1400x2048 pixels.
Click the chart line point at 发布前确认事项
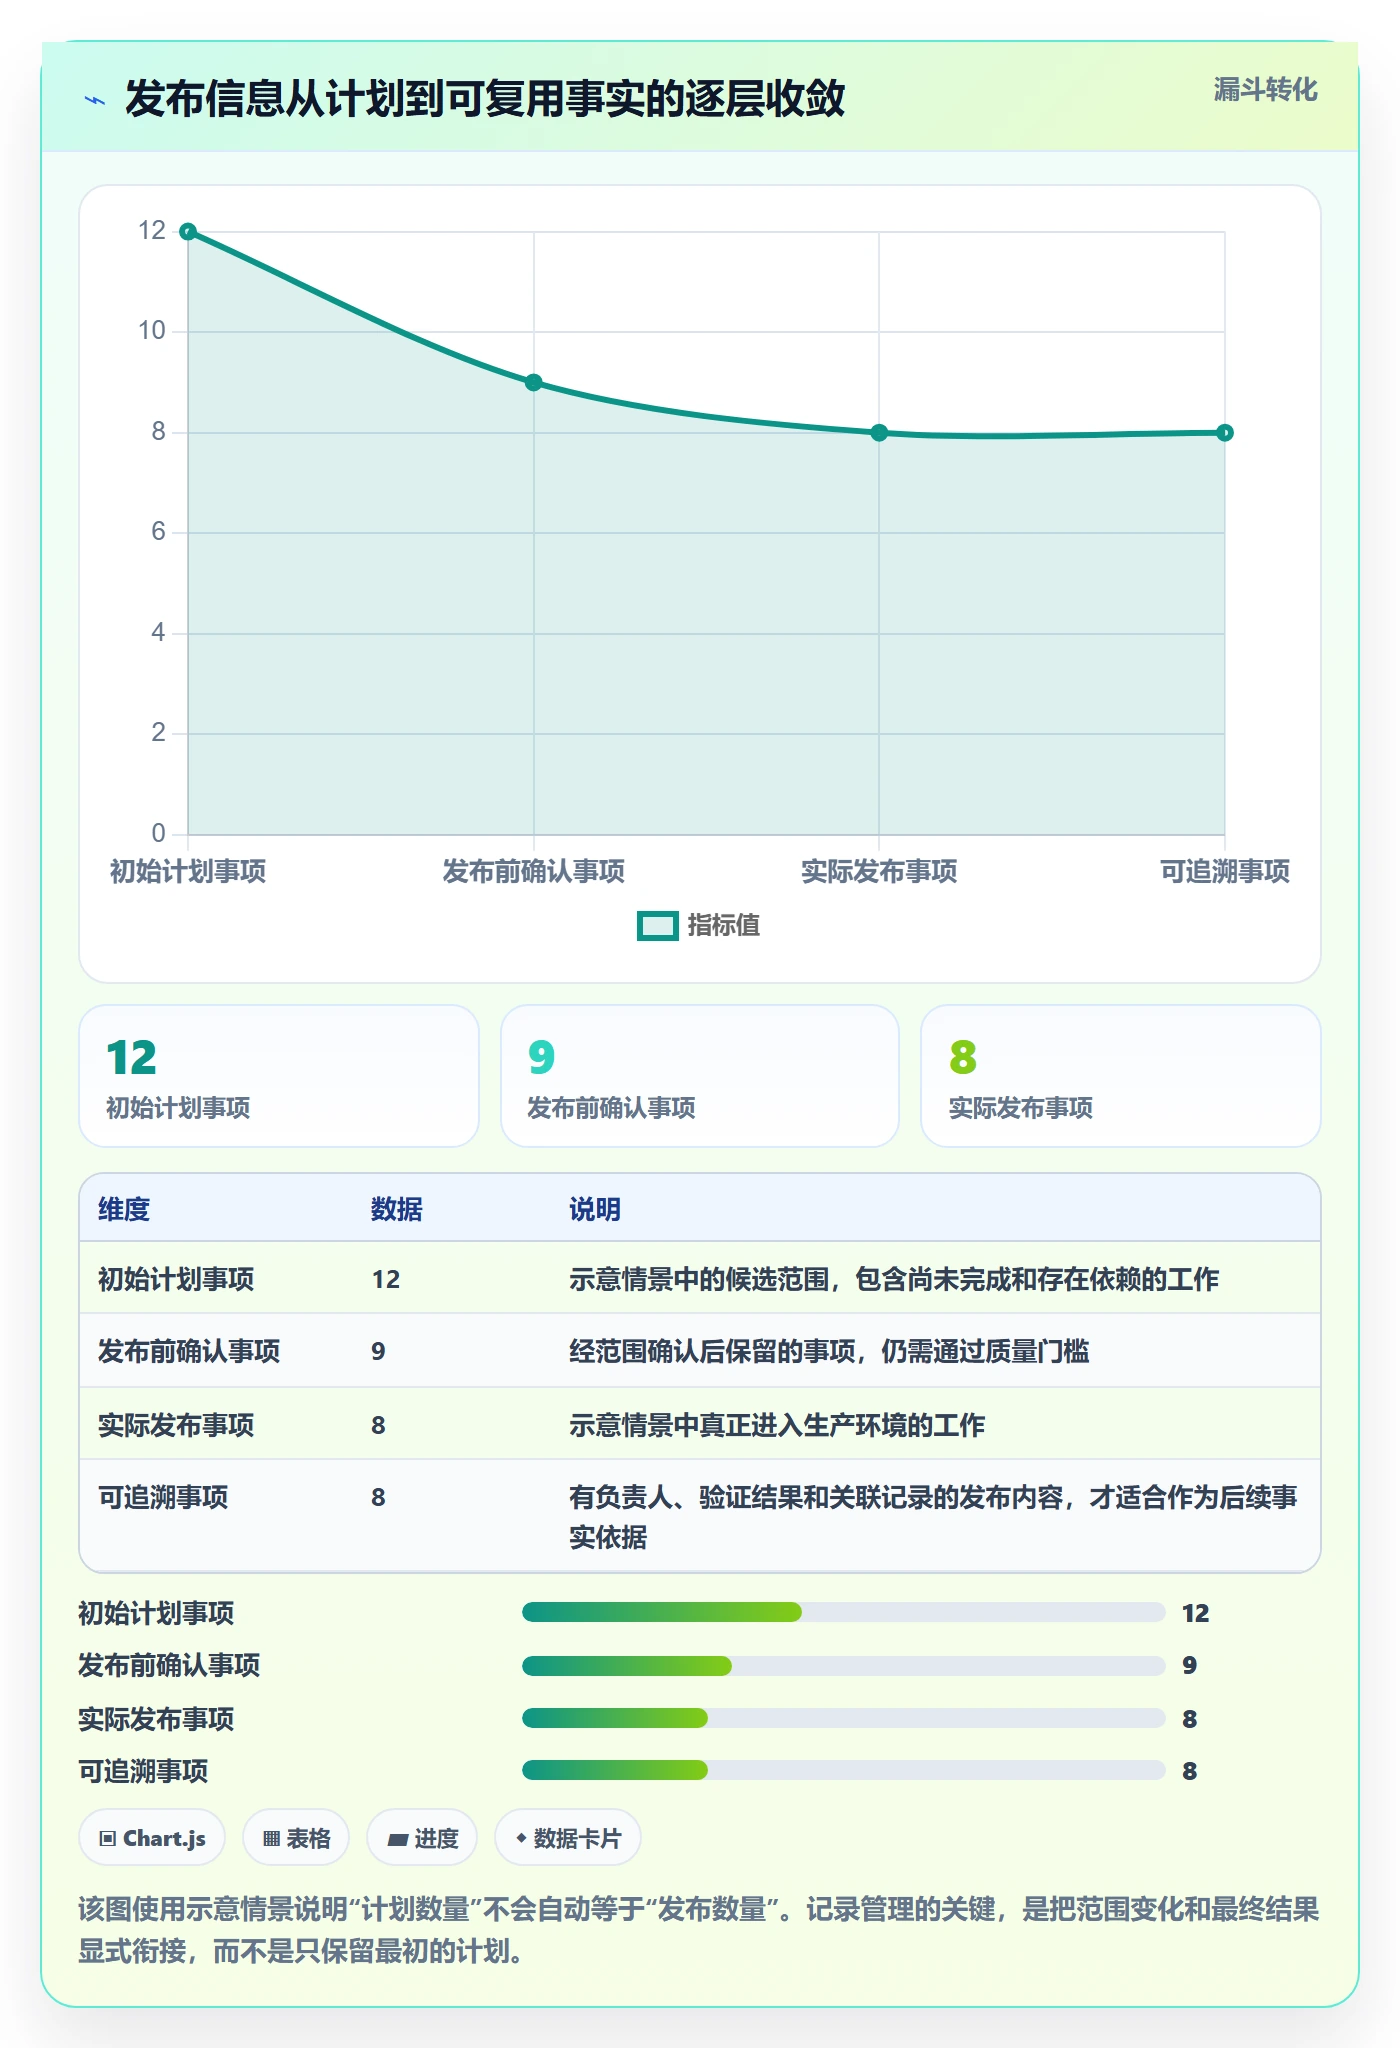pos(534,382)
